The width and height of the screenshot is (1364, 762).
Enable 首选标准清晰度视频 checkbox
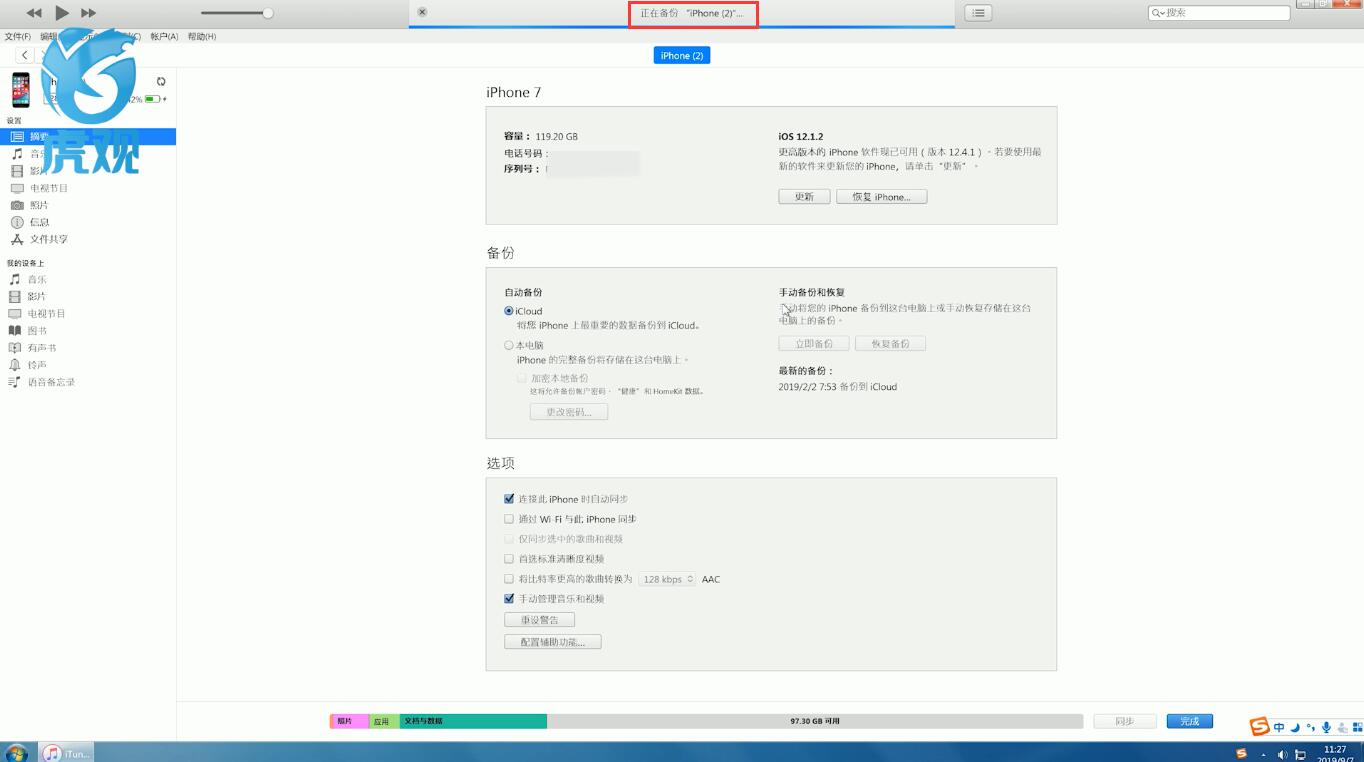(509, 559)
